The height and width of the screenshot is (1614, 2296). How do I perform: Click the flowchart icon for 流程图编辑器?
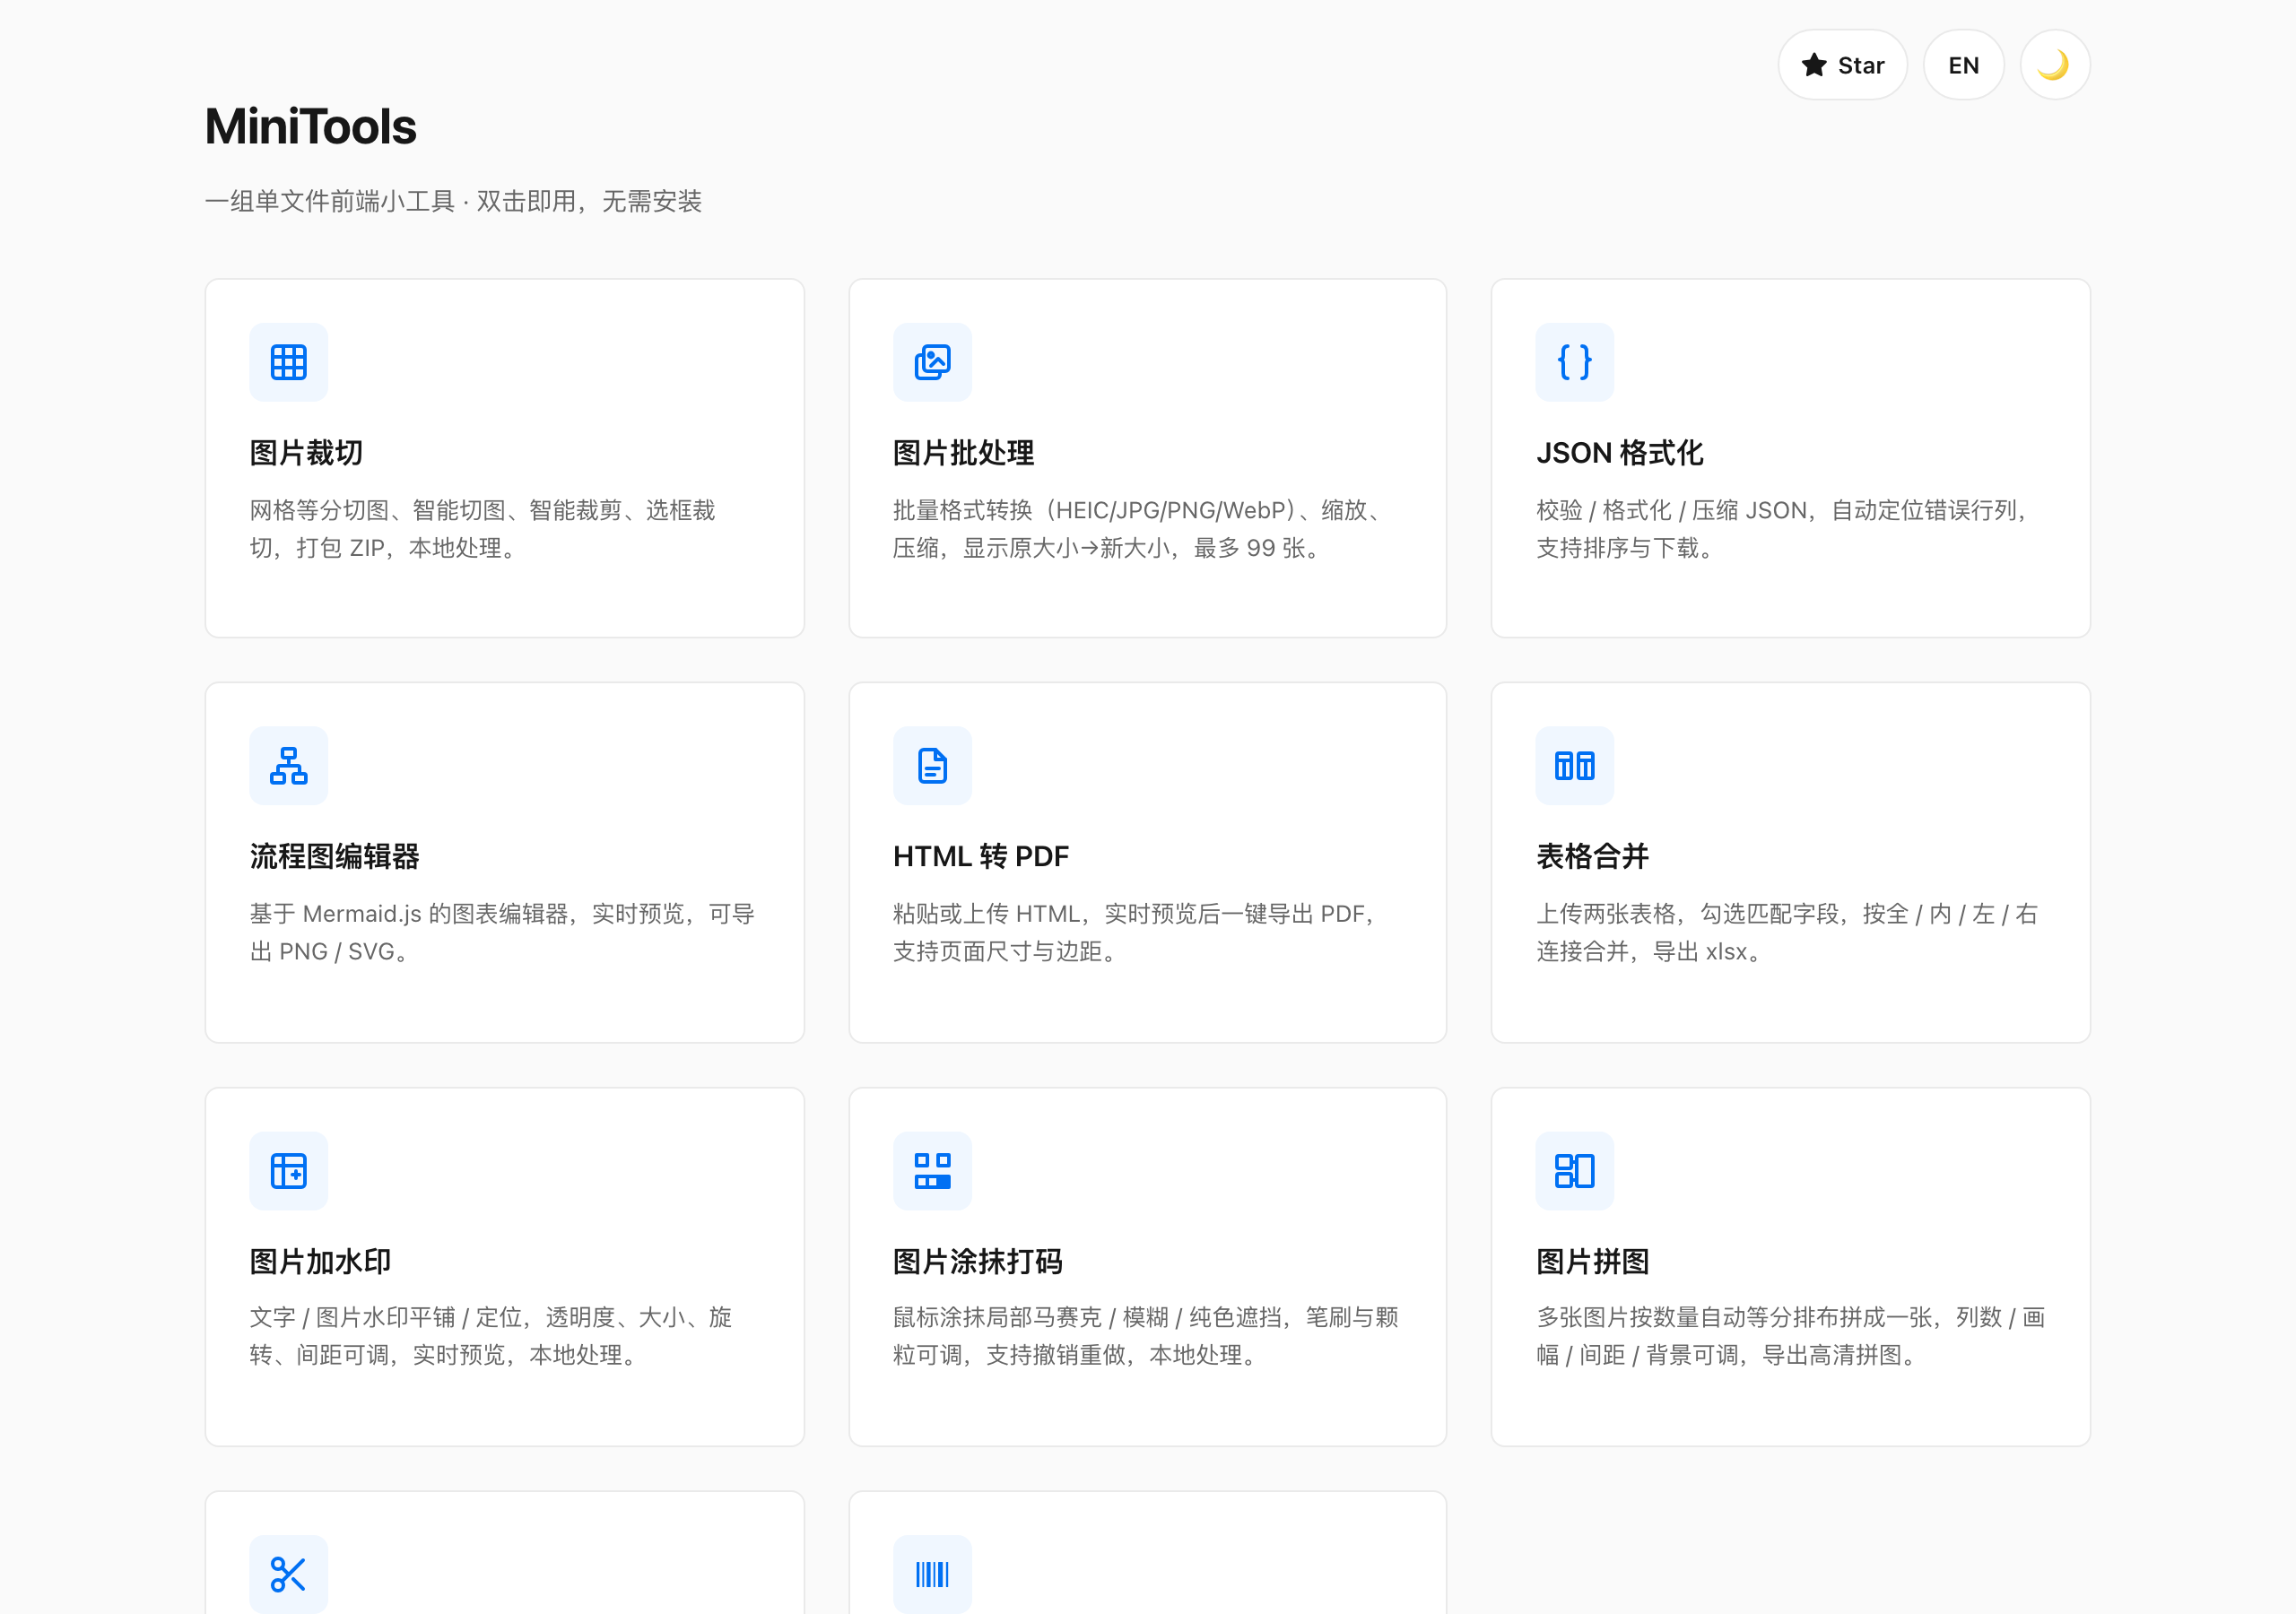(x=288, y=766)
